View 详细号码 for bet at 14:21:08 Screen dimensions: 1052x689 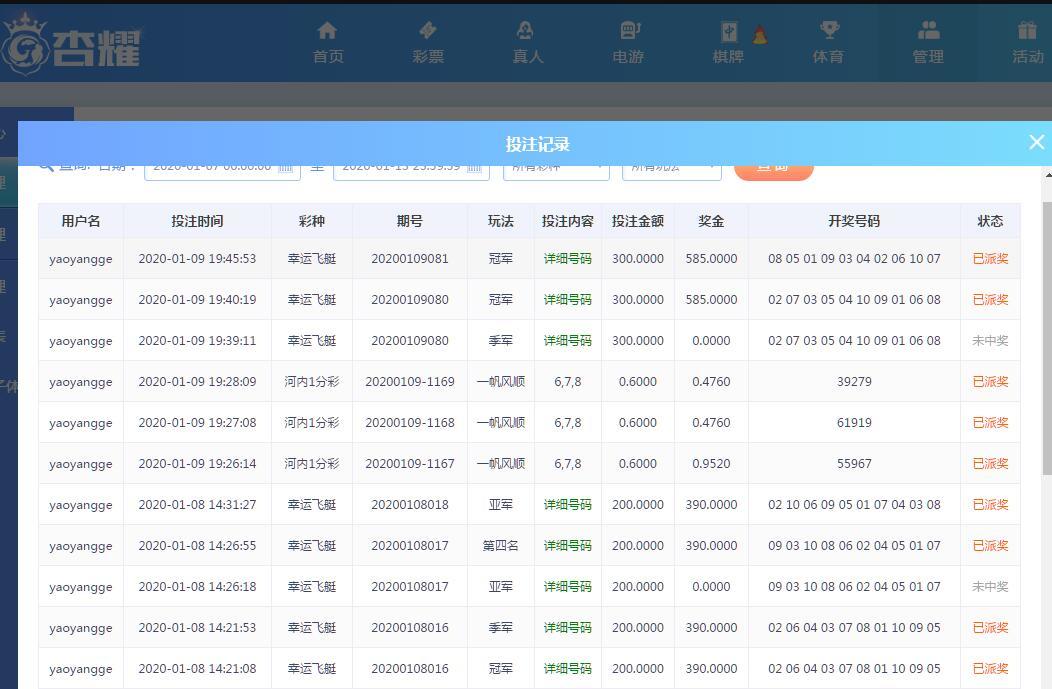pos(568,668)
